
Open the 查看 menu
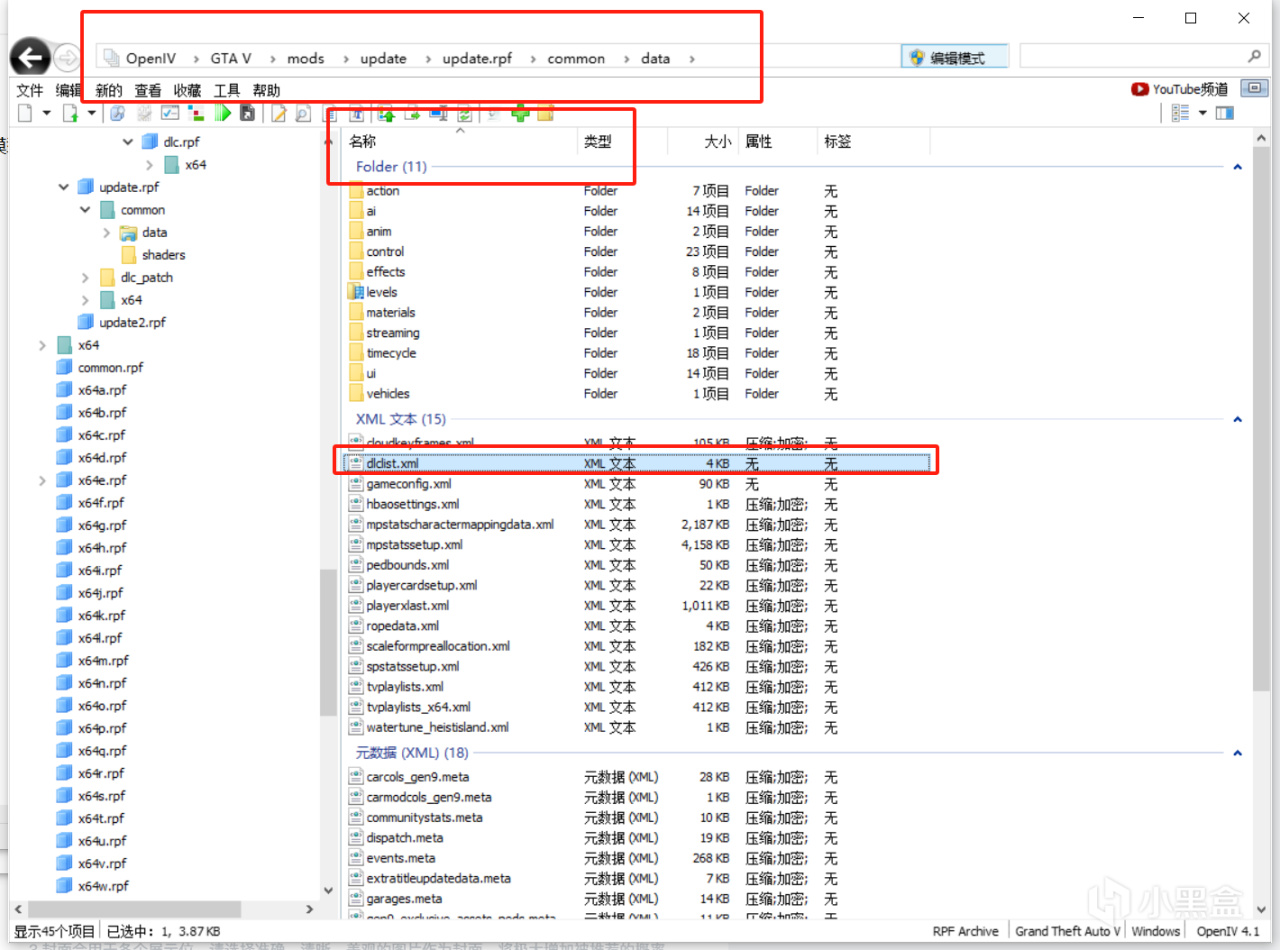pos(148,90)
